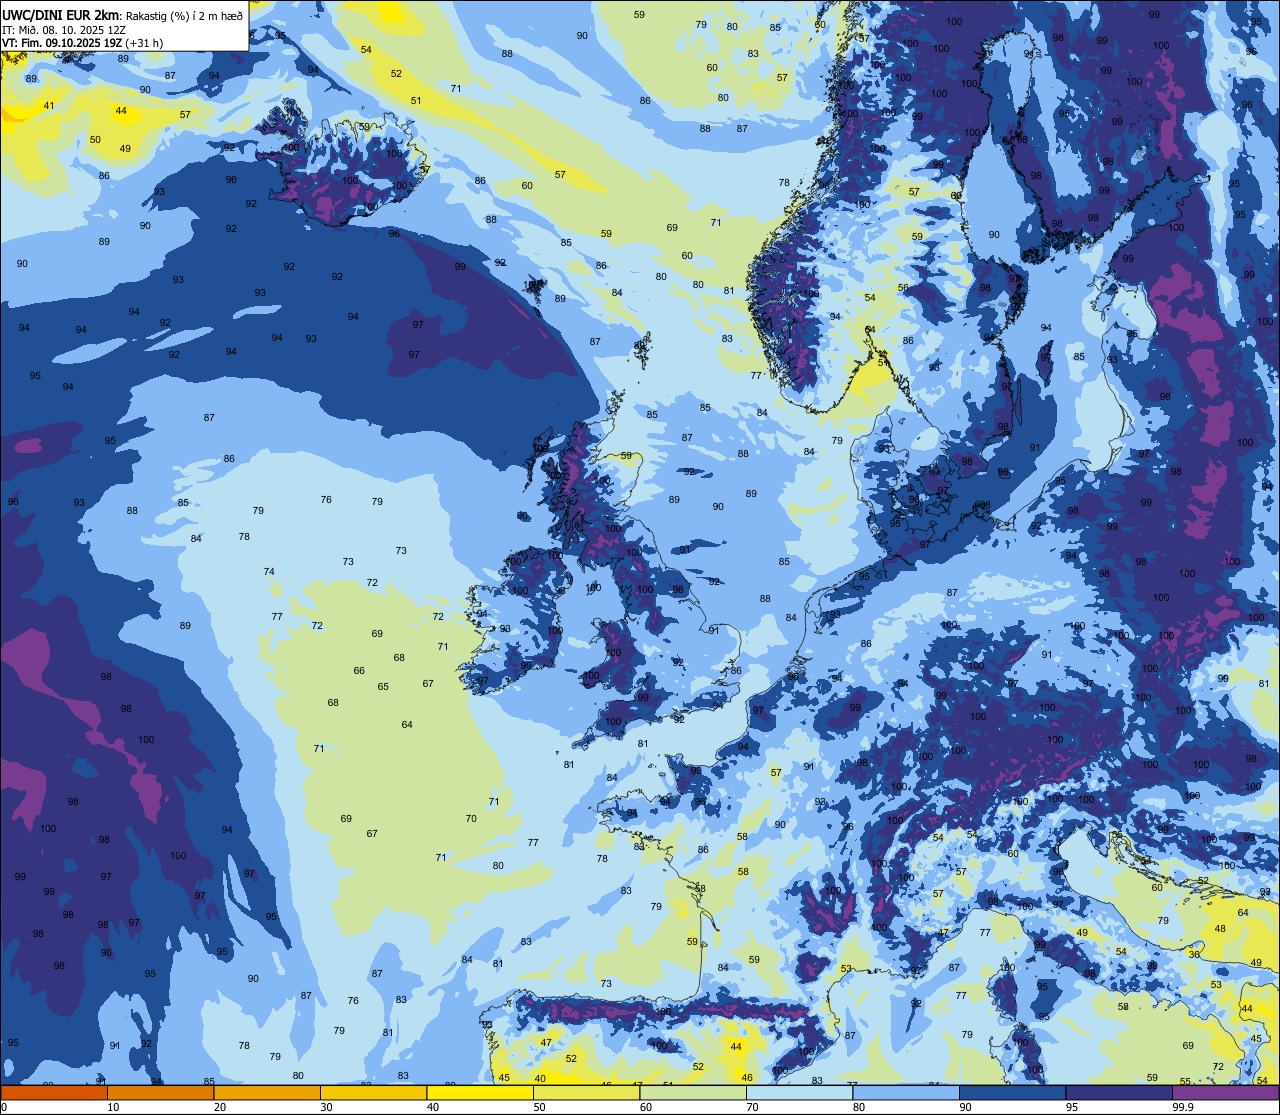Image resolution: width=1280 pixels, height=1115 pixels.
Task: Click the 95–99.9% dark indigo legend segment
Action: 1119,1093
